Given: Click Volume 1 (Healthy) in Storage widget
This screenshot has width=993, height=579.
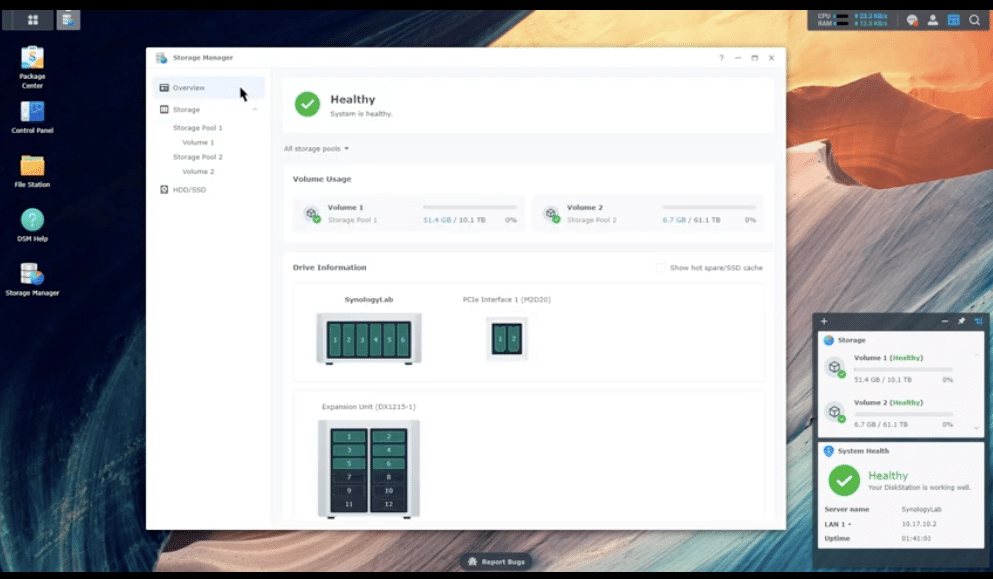Looking at the screenshot, I should coord(888,358).
